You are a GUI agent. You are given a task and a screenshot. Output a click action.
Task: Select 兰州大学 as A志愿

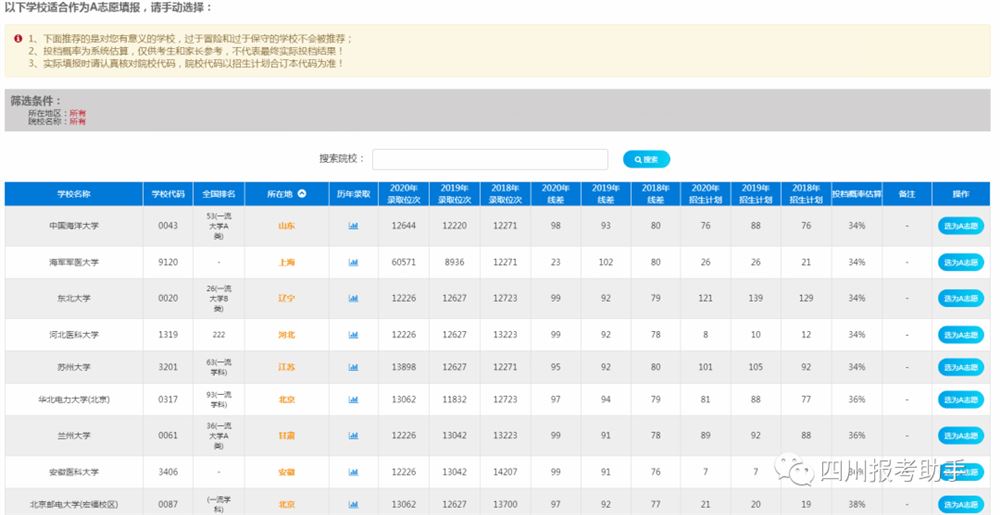[960, 436]
